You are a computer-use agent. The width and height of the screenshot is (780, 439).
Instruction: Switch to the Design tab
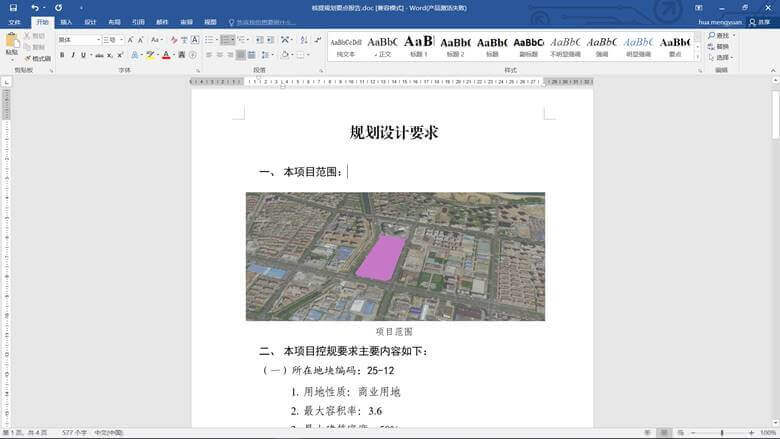point(90,22)
